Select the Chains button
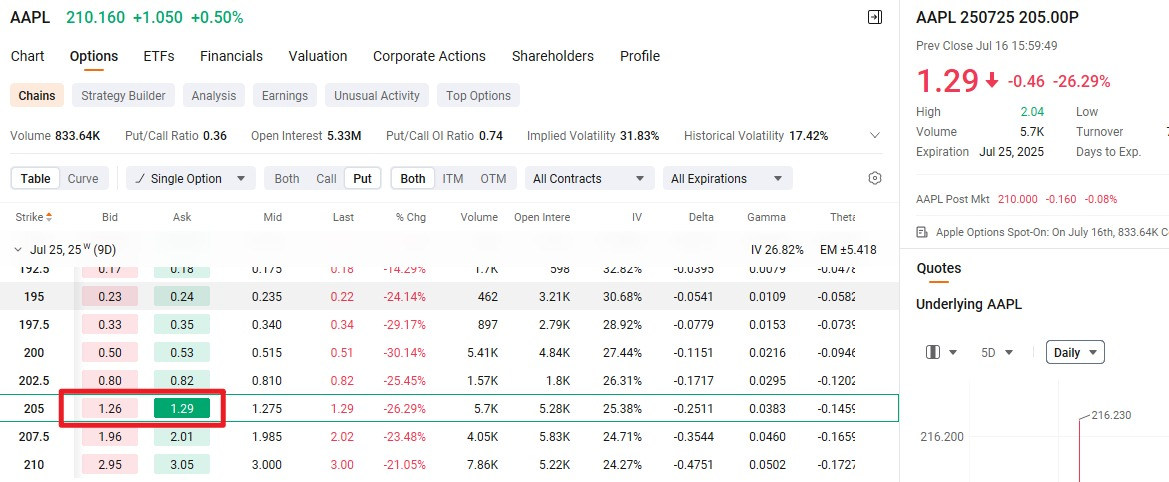This screenshot has height=482, width=1169. coord(37,95)
